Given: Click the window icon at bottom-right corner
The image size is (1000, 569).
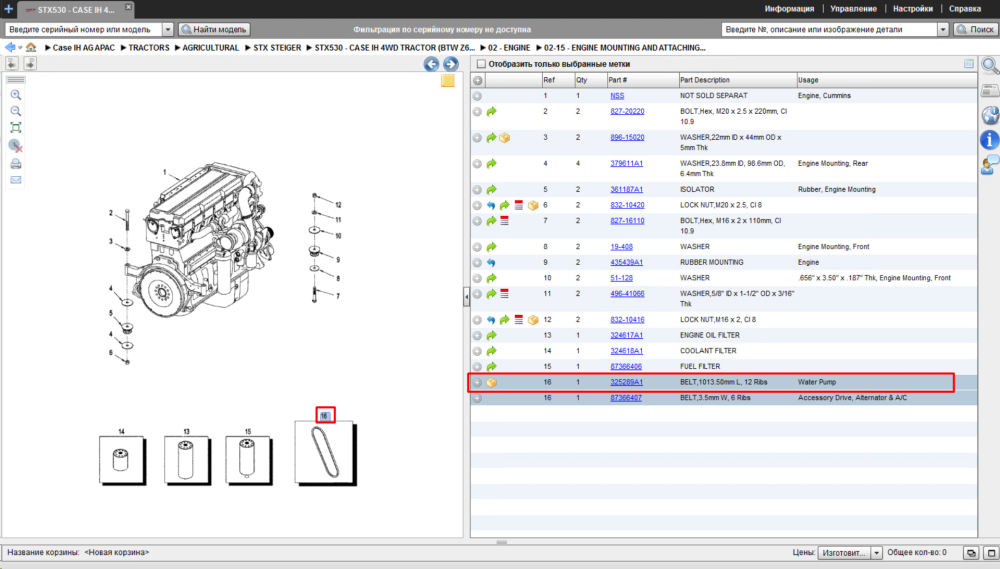Looking at the screenshot, I should point(991,553).
